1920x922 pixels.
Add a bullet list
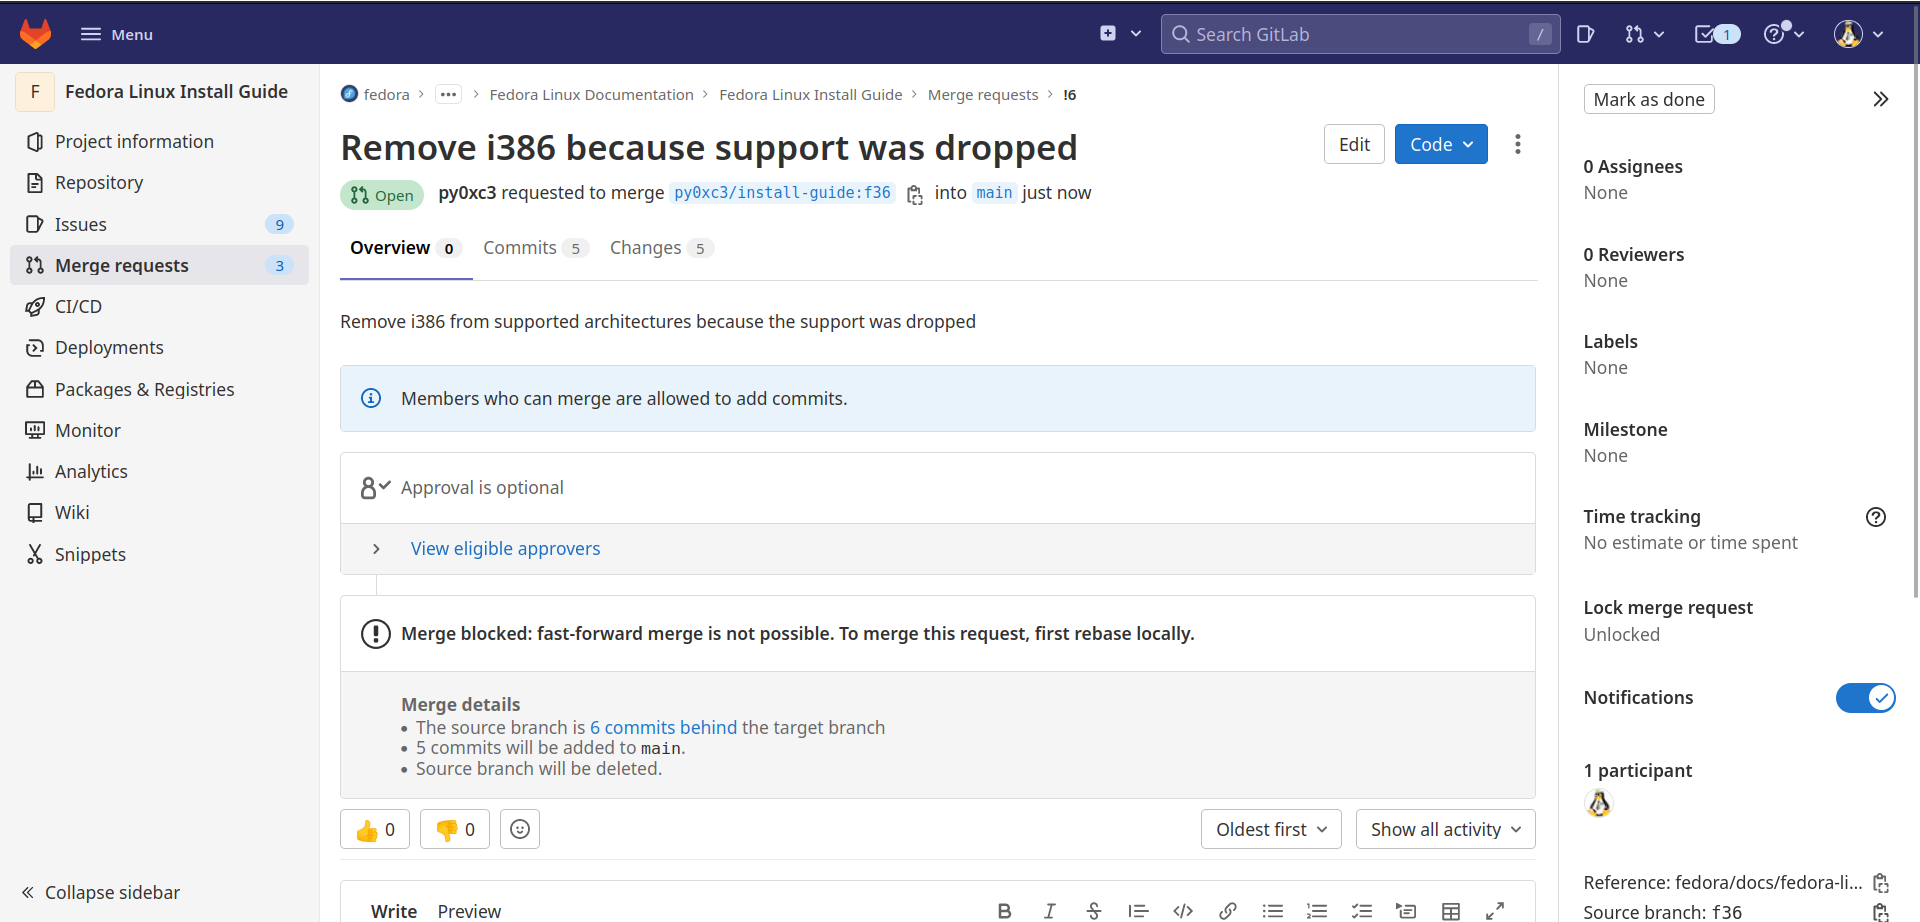(x=1273, y=911)
